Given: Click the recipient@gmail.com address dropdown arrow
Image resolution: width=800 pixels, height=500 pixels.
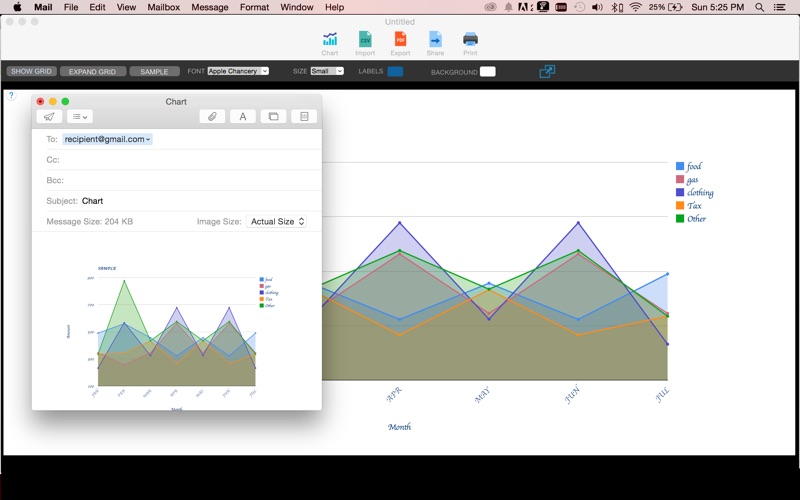Looking at the screenshot, I should point(148,139).
